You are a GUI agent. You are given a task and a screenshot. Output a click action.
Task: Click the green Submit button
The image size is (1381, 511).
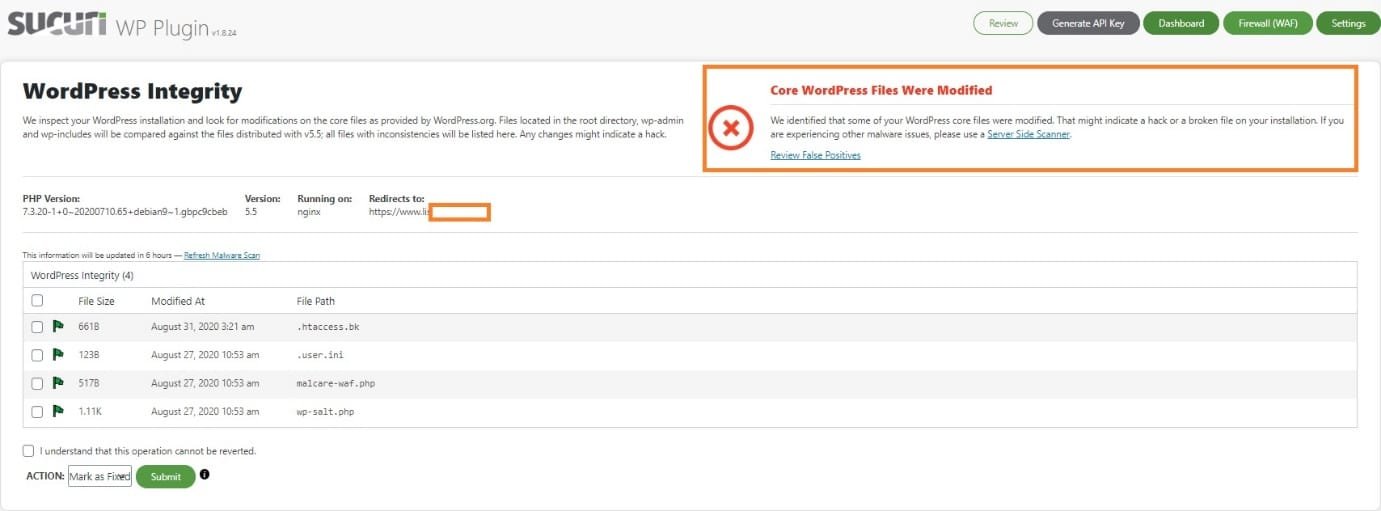pos(166,477)
